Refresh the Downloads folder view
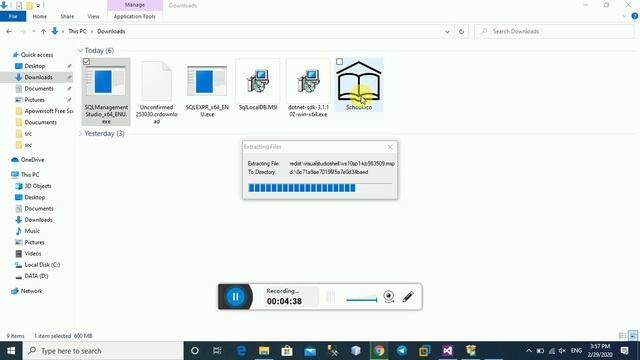 click(461, 31)
